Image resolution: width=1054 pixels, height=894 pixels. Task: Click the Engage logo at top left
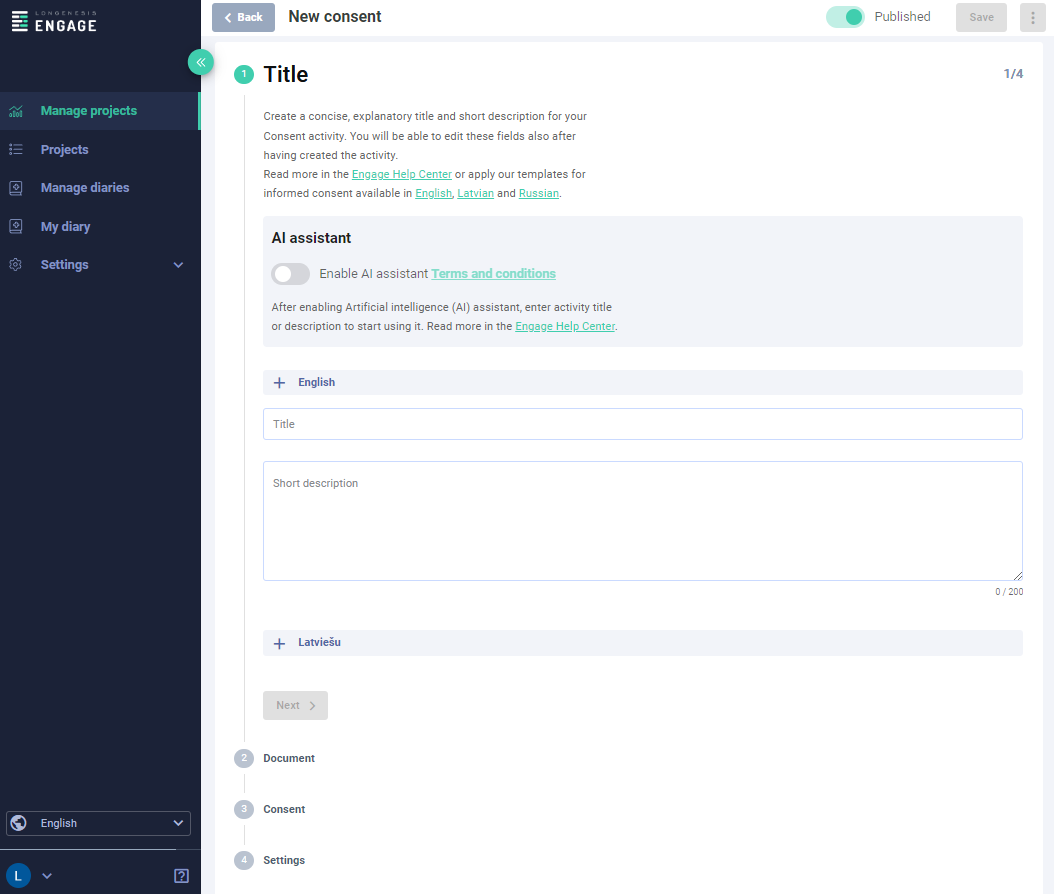pyautogui.click(x=54, y=20)
